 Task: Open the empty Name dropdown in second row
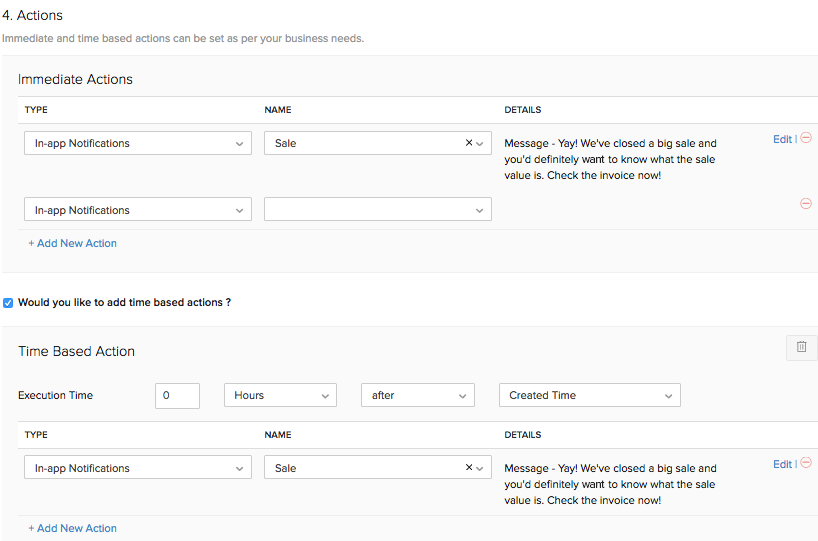point(377,210)
